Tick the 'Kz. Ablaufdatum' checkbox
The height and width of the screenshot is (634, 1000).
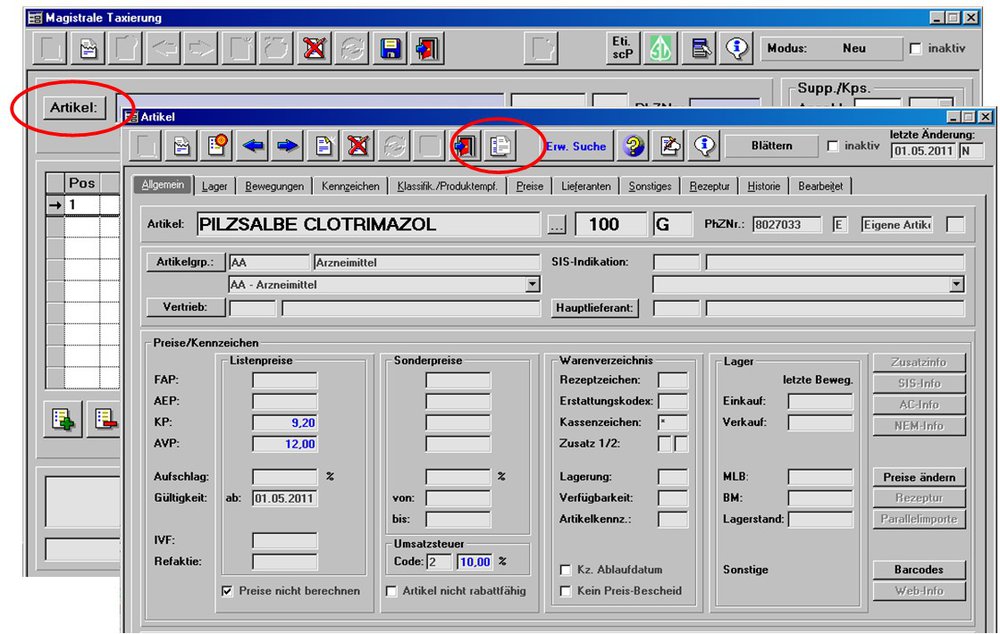[566, 570]
